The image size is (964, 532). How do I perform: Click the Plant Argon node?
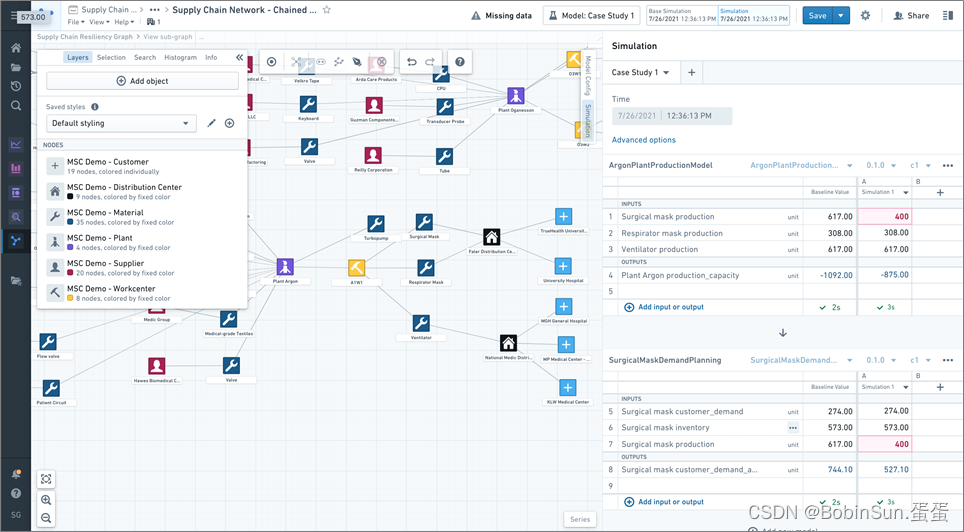pyautogui.click(x=285, y=268)
